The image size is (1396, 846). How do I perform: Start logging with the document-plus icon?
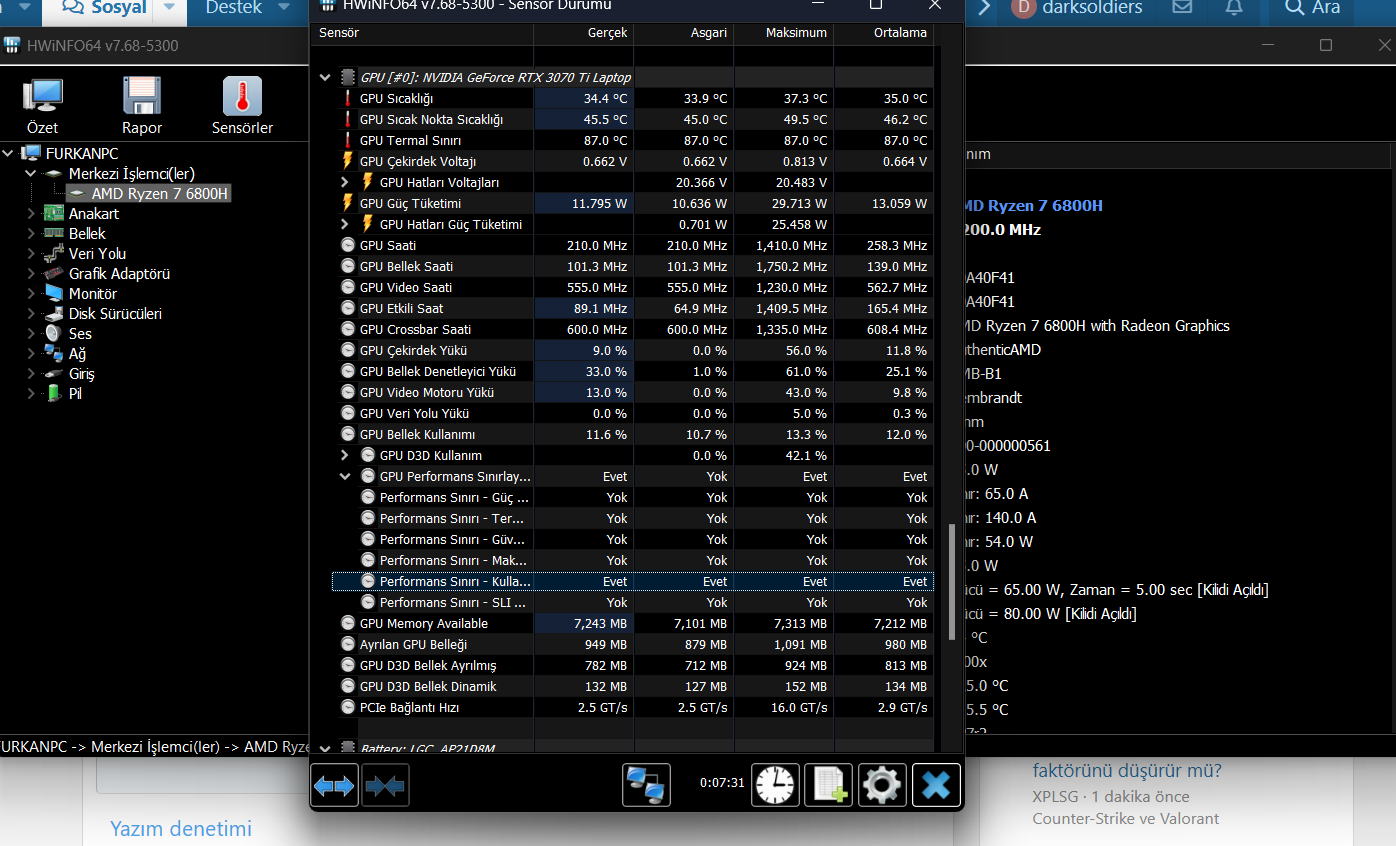[x=828, y=785]
